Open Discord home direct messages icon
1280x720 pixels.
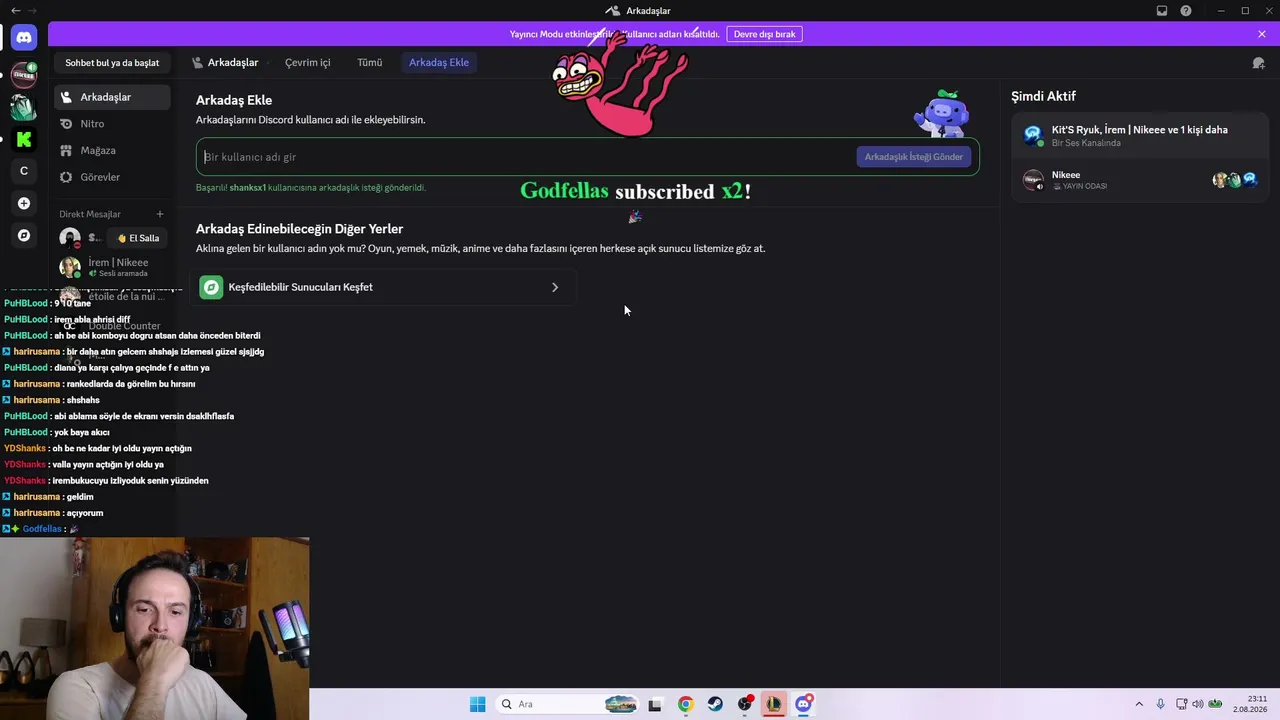[x=24, y=38]
